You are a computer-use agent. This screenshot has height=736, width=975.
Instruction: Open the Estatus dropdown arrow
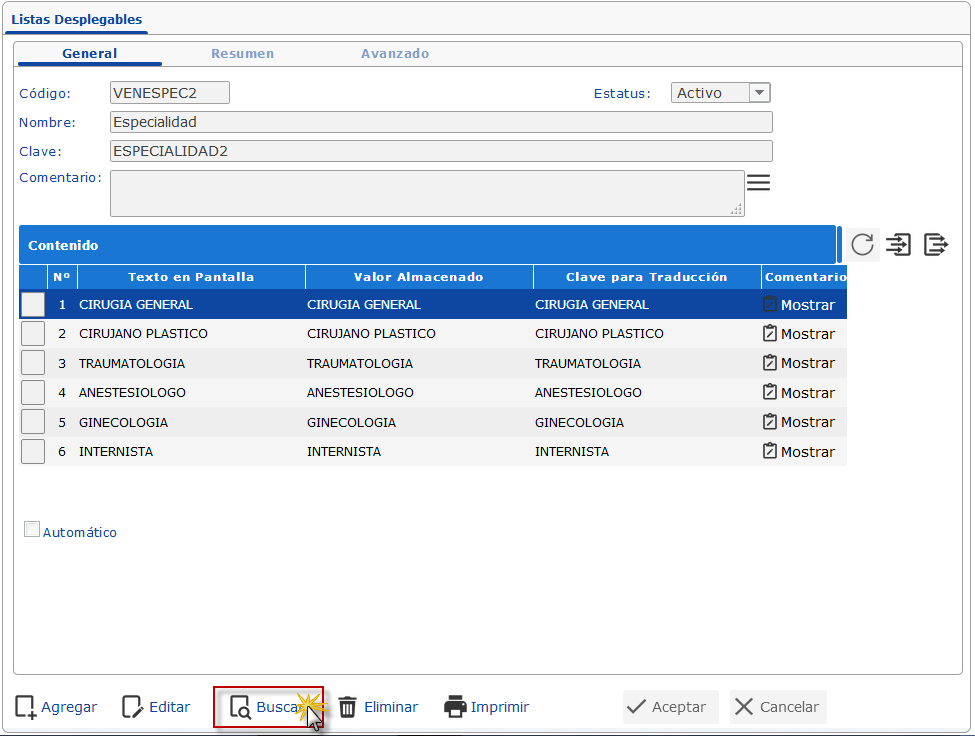pos(759,93)
